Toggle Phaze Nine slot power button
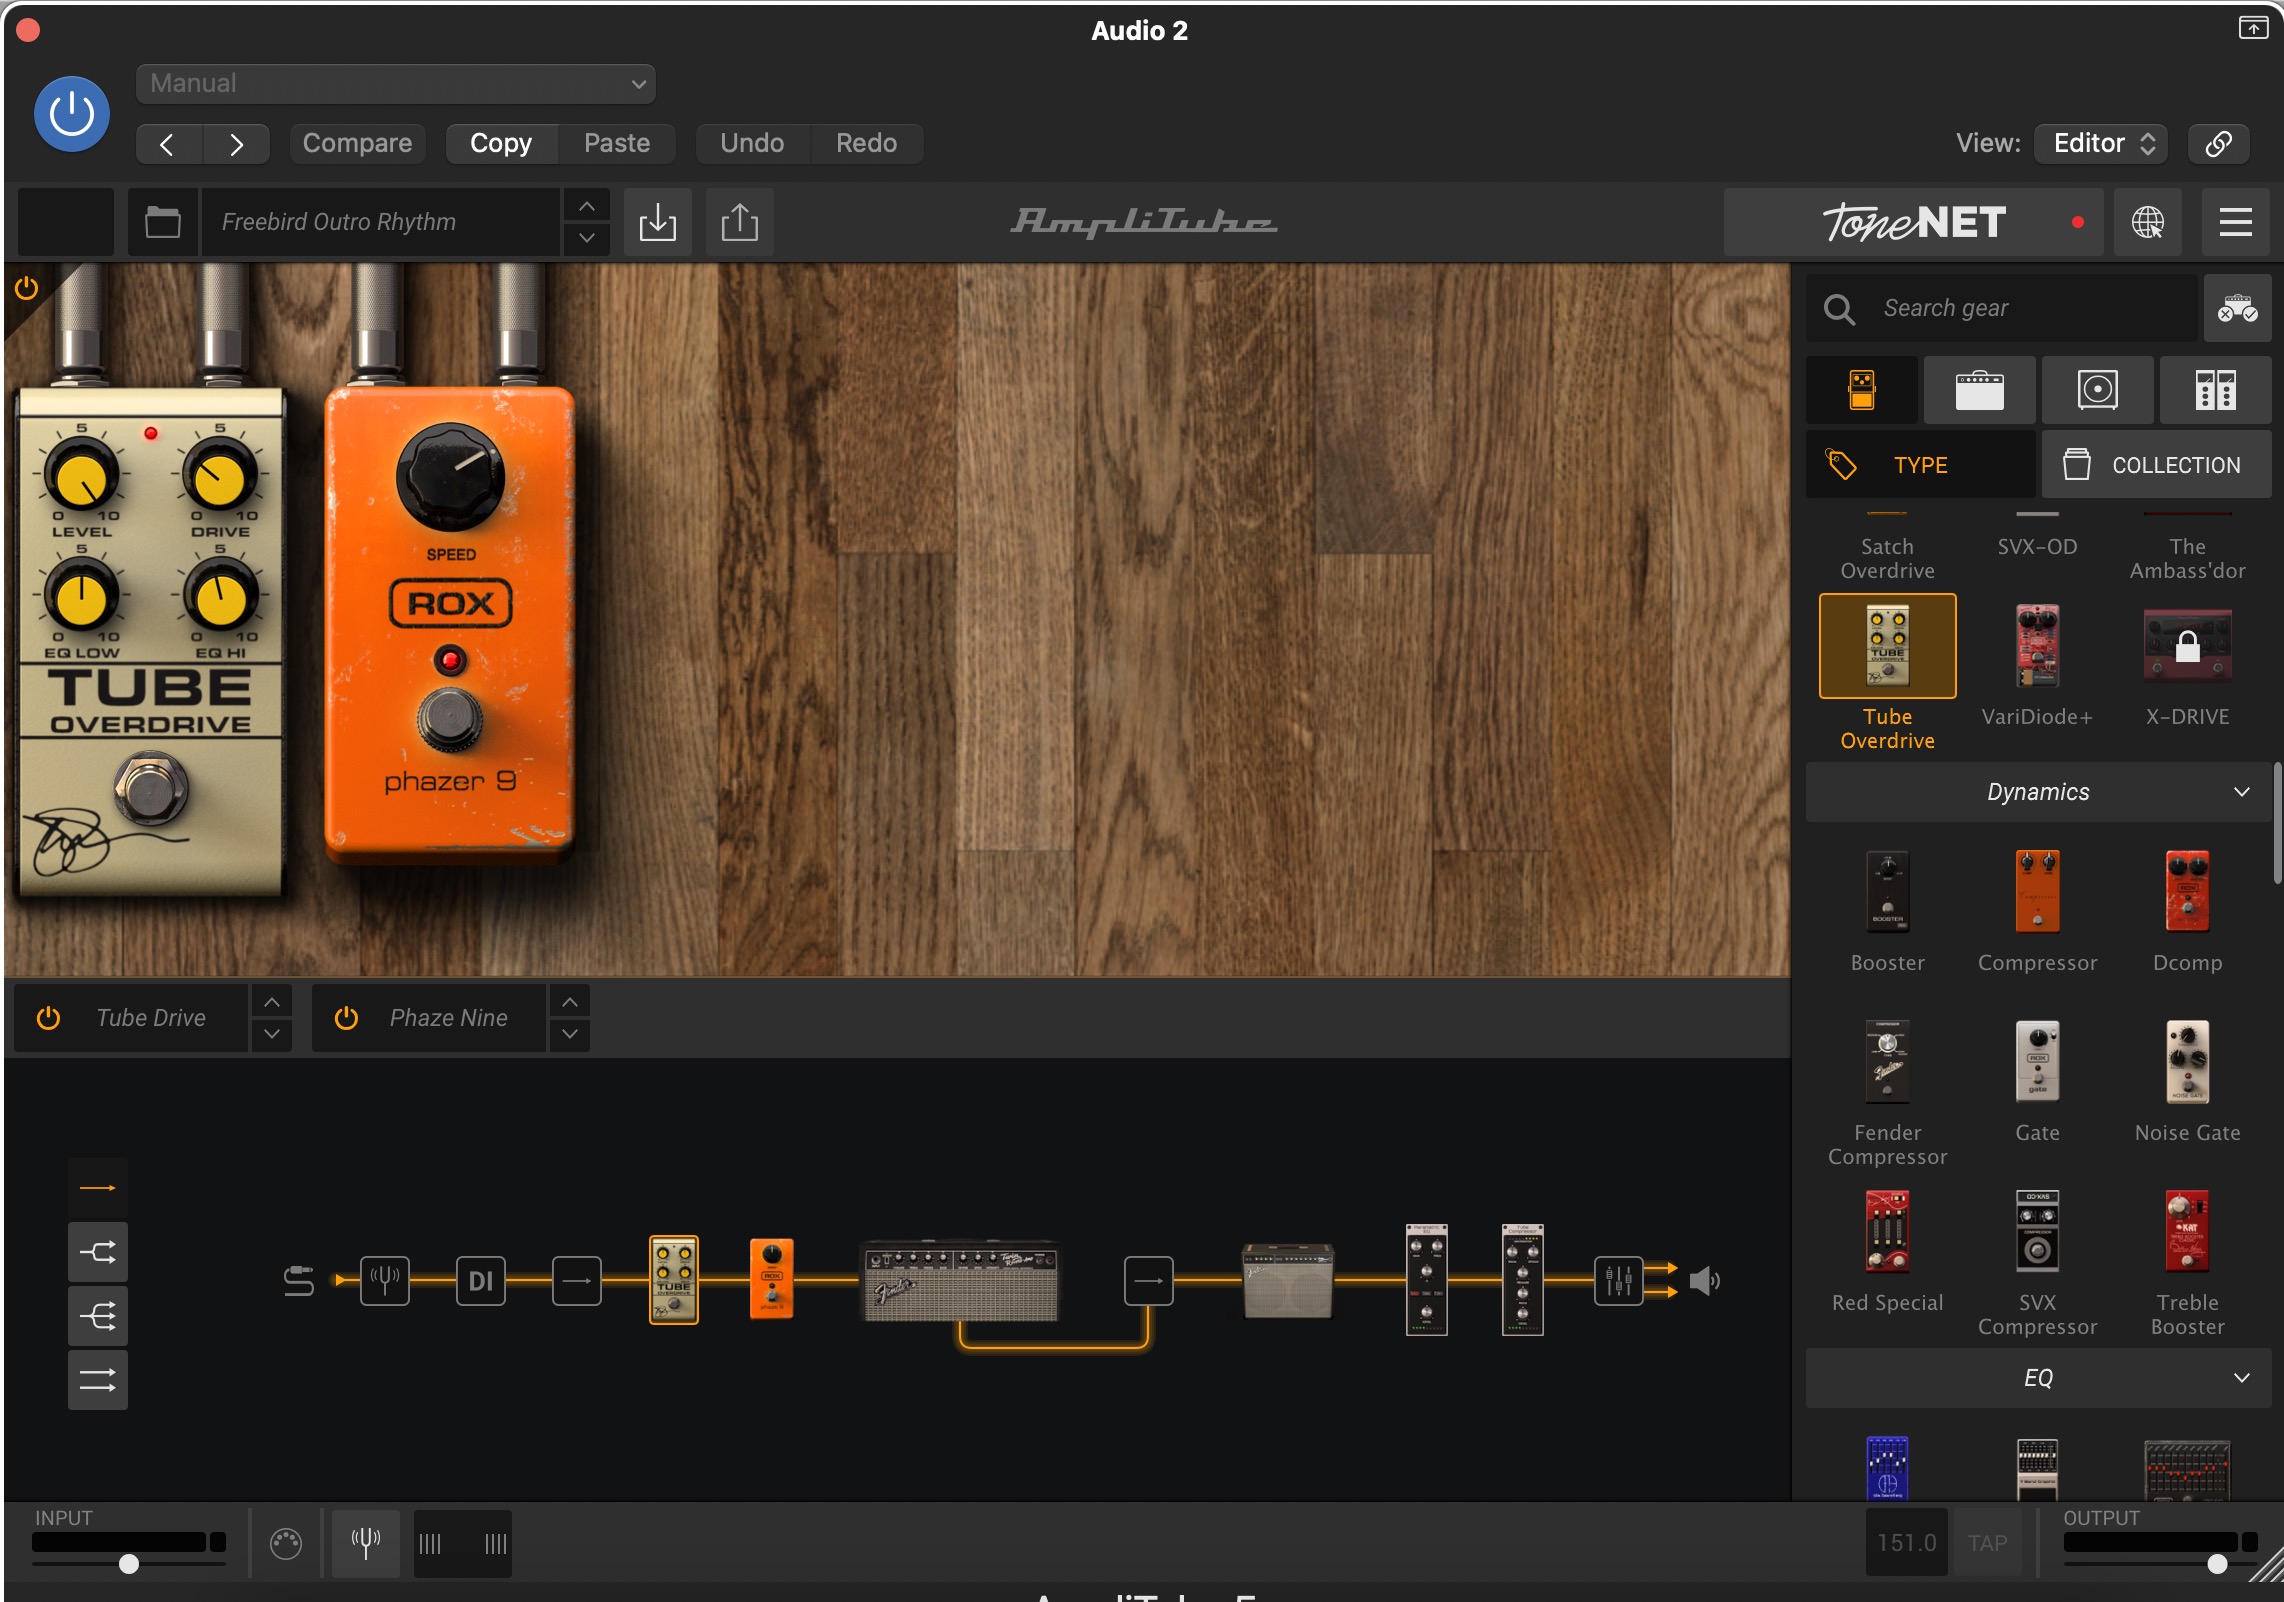Viewport: 2284px width, 1602px height. [x=346, y=1018]
